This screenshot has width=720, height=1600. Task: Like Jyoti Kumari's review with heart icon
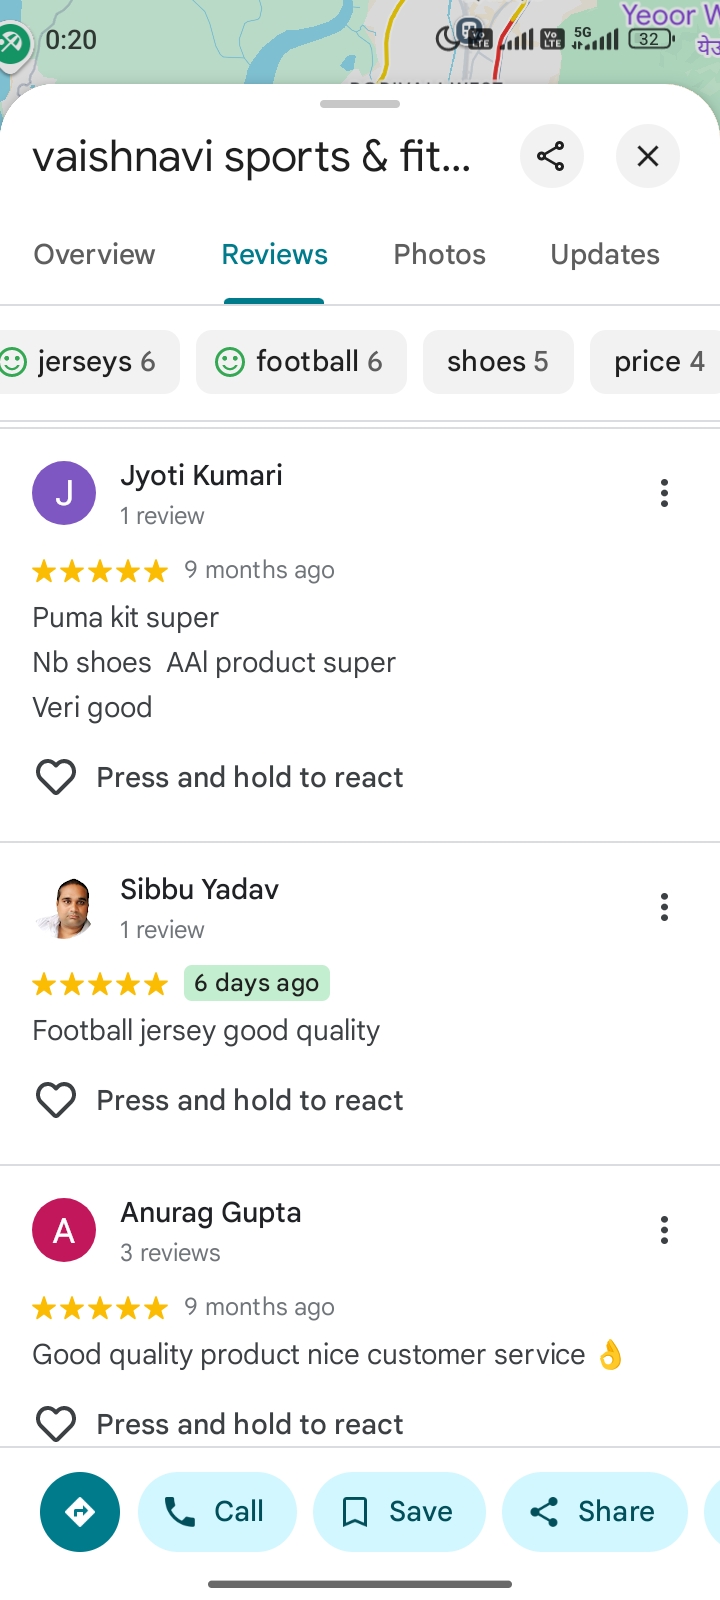point(56,777)
